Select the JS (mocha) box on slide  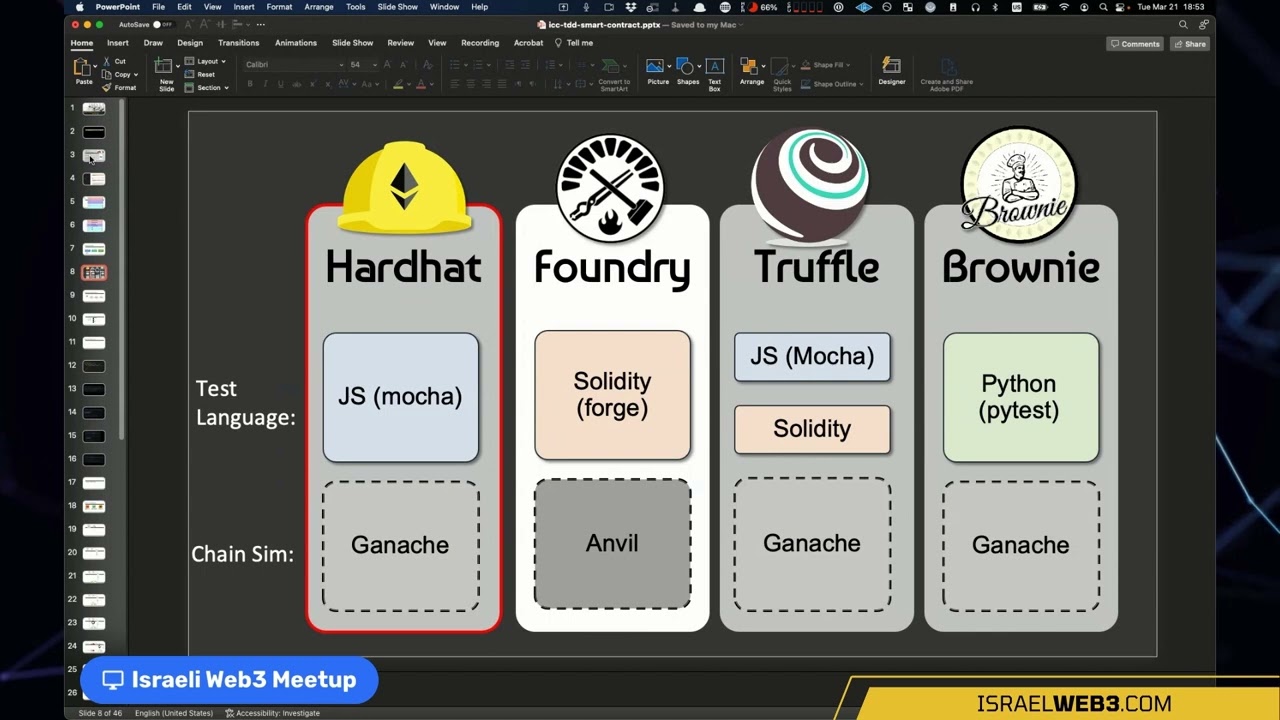[x=400, y=397]
